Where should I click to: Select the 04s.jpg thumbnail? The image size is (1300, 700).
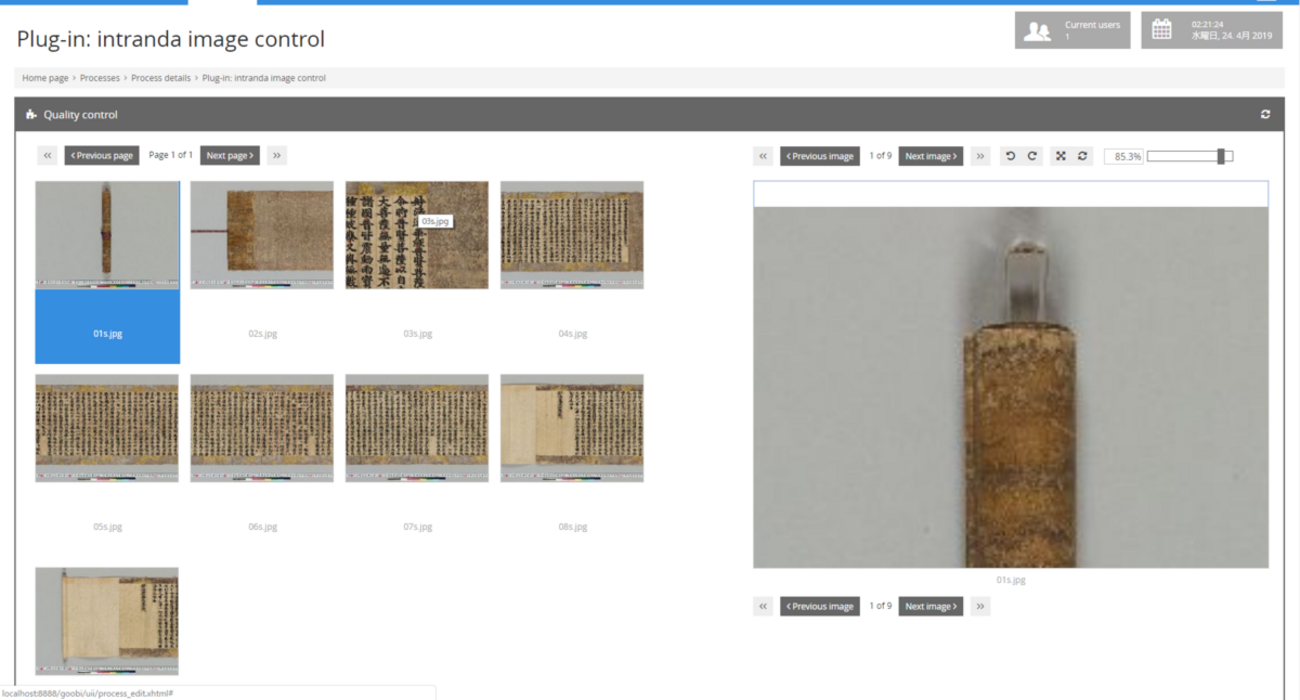(x=572, y=236)
